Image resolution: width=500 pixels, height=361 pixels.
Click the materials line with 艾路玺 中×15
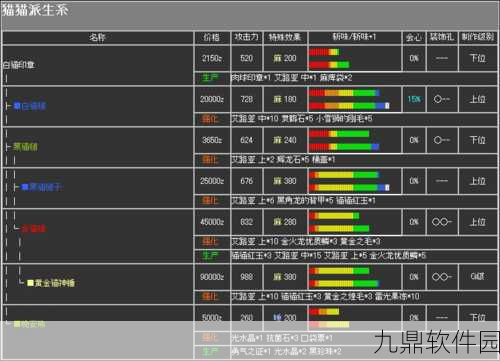coord(329,256)
